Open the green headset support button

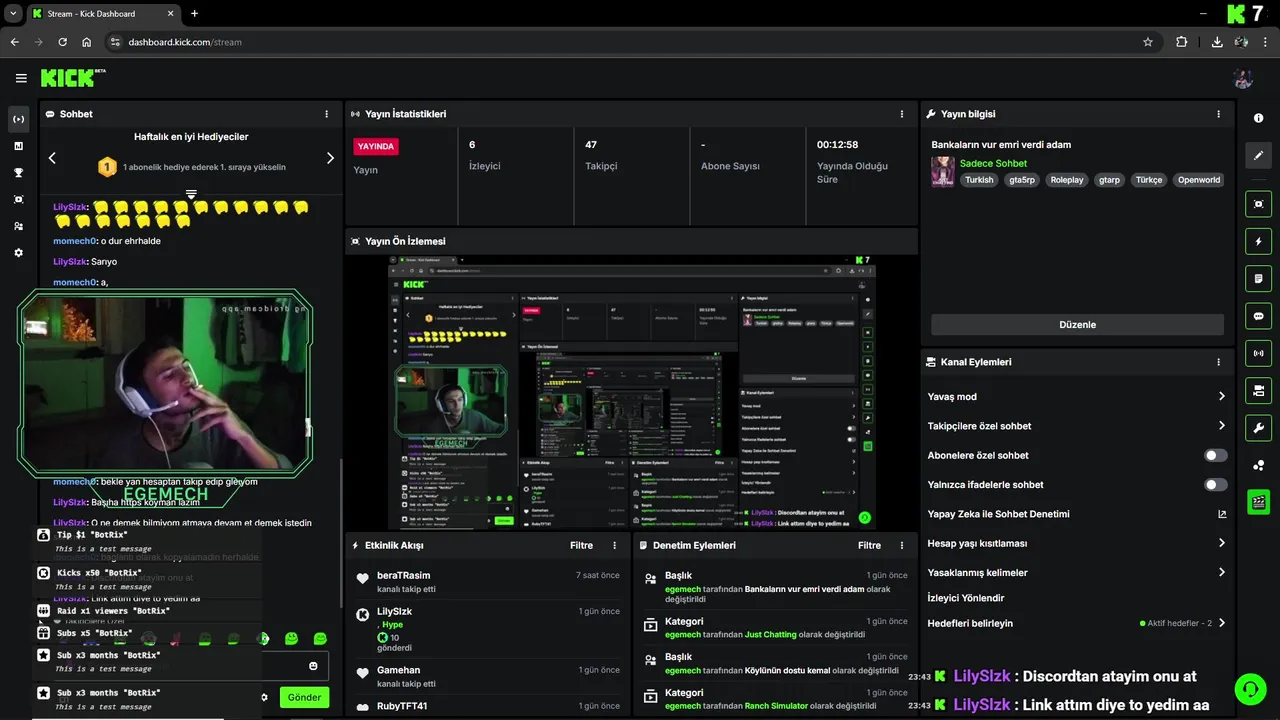point(1249,689)
